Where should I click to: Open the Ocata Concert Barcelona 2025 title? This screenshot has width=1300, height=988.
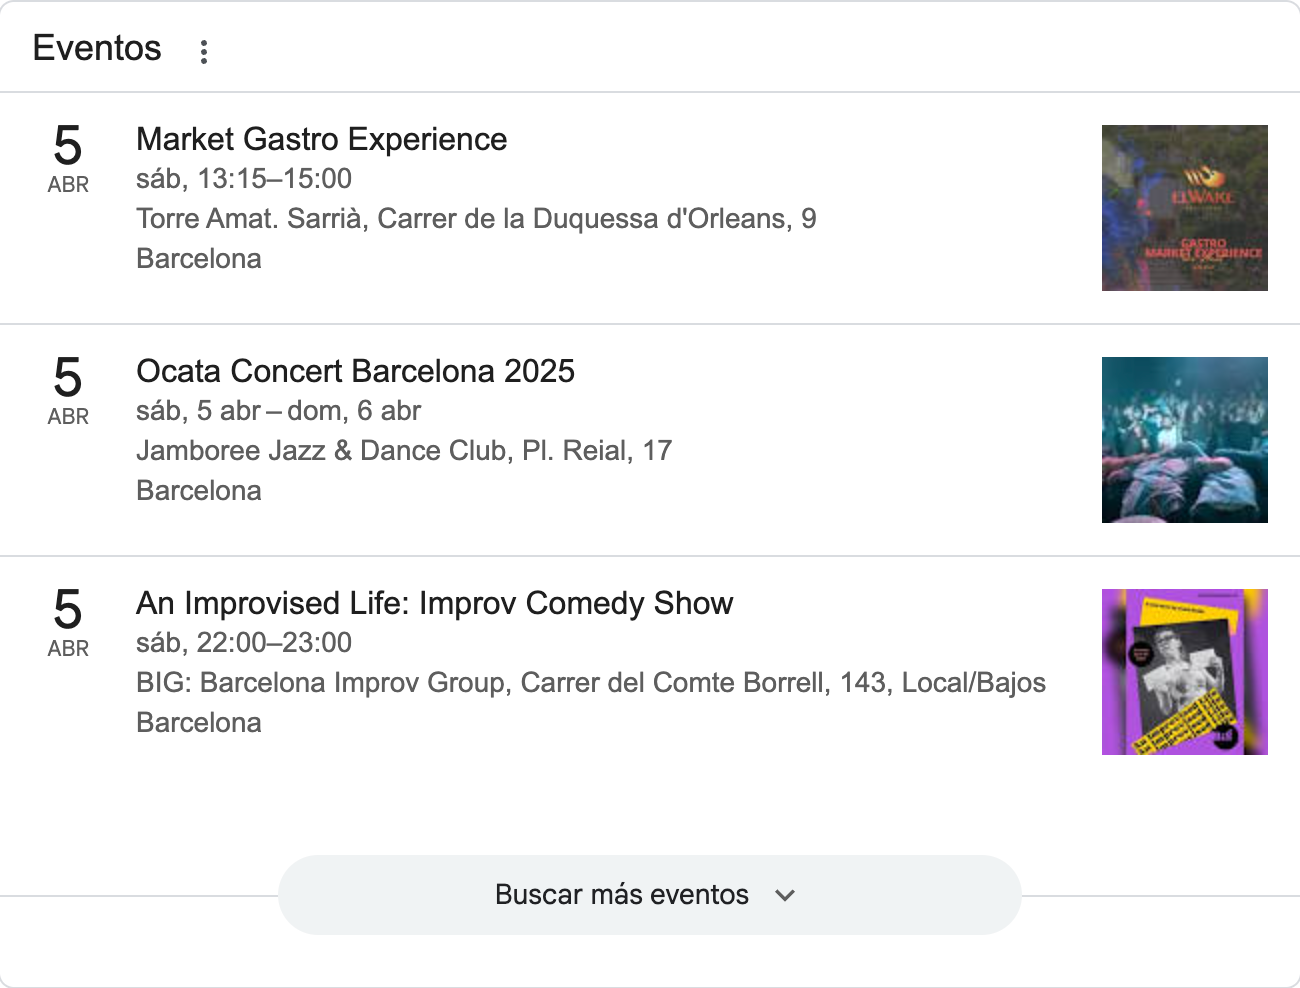click(355, 371)
